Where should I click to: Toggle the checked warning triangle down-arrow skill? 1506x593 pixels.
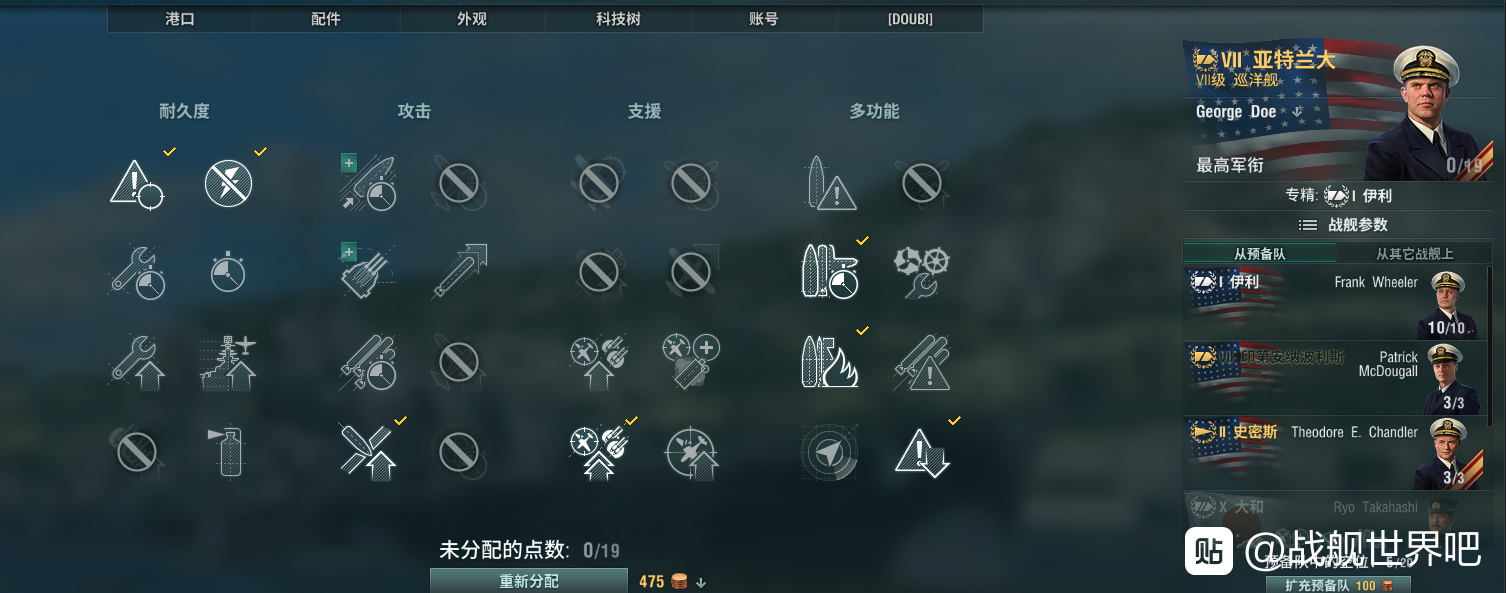pos(921,452)
